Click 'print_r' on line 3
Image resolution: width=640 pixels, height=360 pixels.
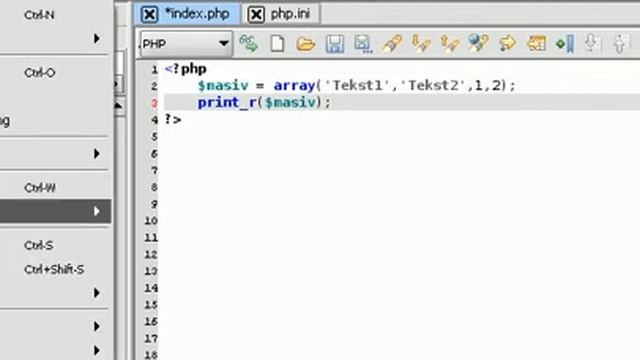tap(227, 102)
